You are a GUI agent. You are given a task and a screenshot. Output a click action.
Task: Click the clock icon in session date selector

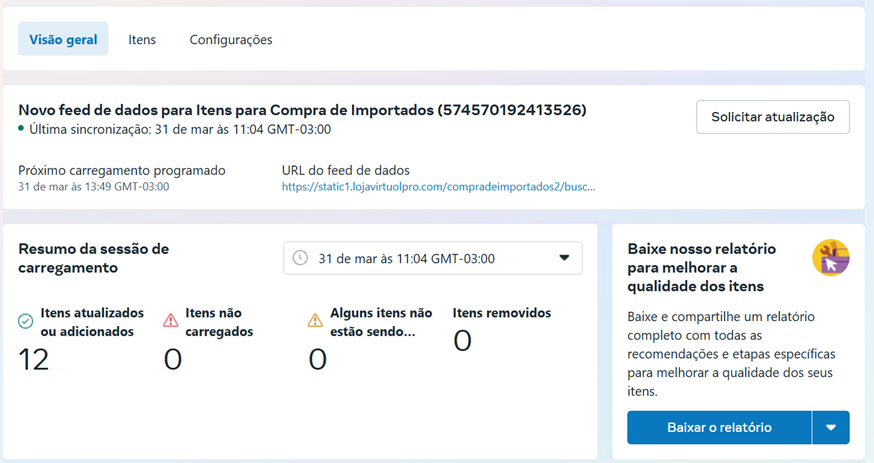300,258
